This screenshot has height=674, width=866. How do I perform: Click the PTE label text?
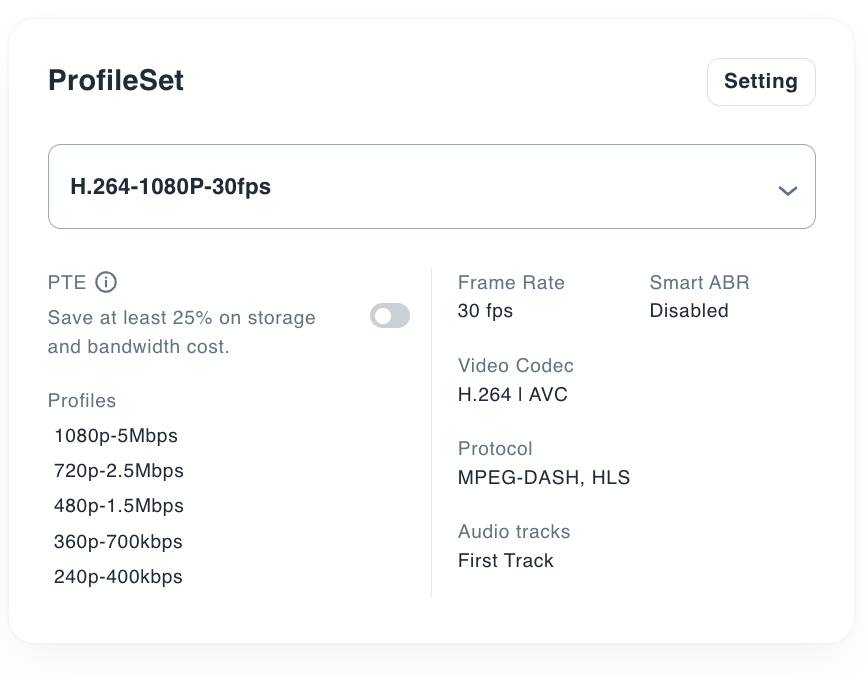click(x=67, y=283)
